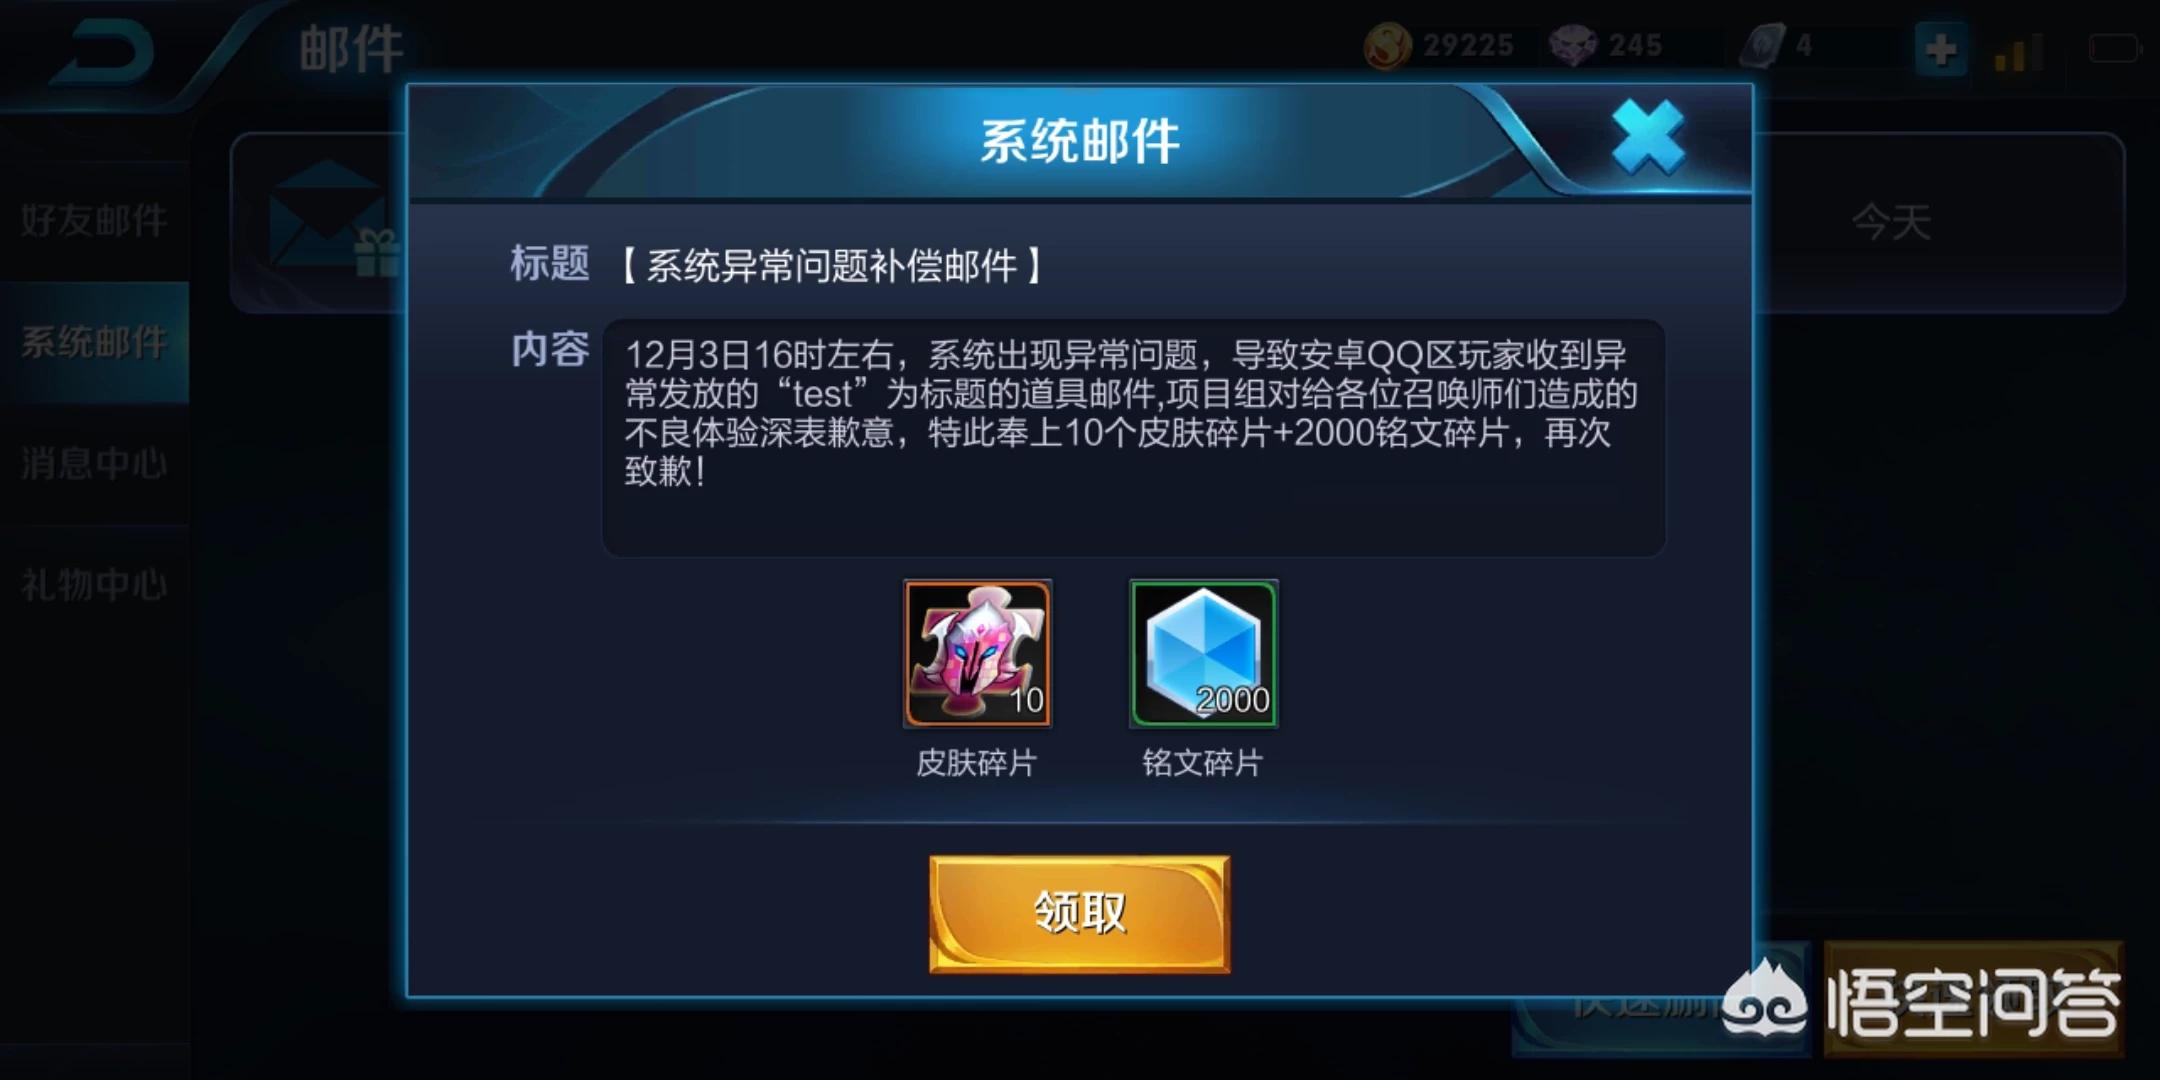Image resolution: width=2160 pixels, height=1080 pixels.
Task: Tap the voucher ticket icon
Action: 1762,46
